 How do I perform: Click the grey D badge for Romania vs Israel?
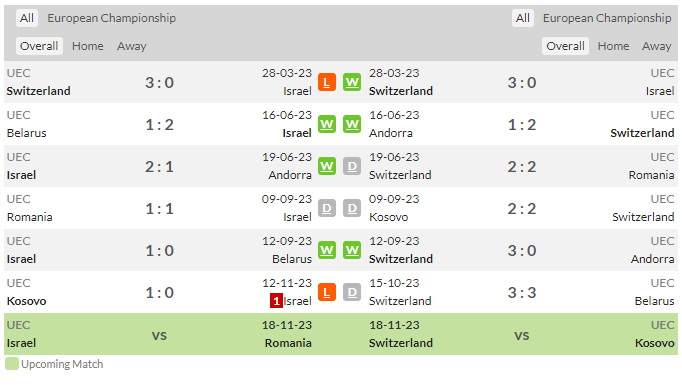click(x=327, y=208)
